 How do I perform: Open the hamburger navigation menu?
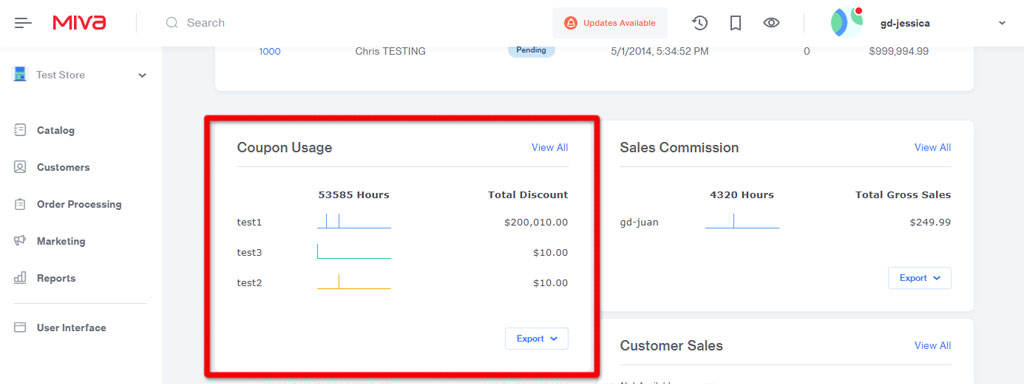[23, 23]
